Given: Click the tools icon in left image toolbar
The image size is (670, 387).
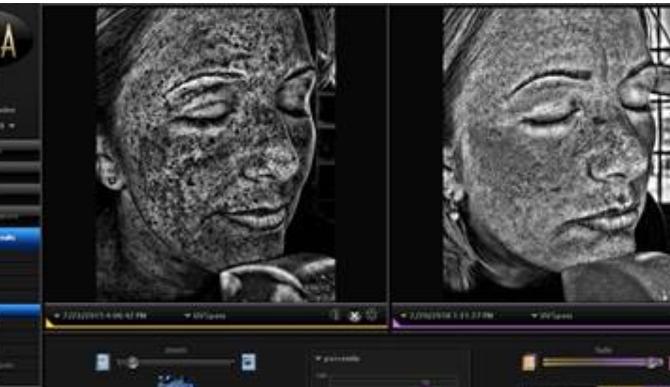Looking at the screenshot, I should (354, 316).
